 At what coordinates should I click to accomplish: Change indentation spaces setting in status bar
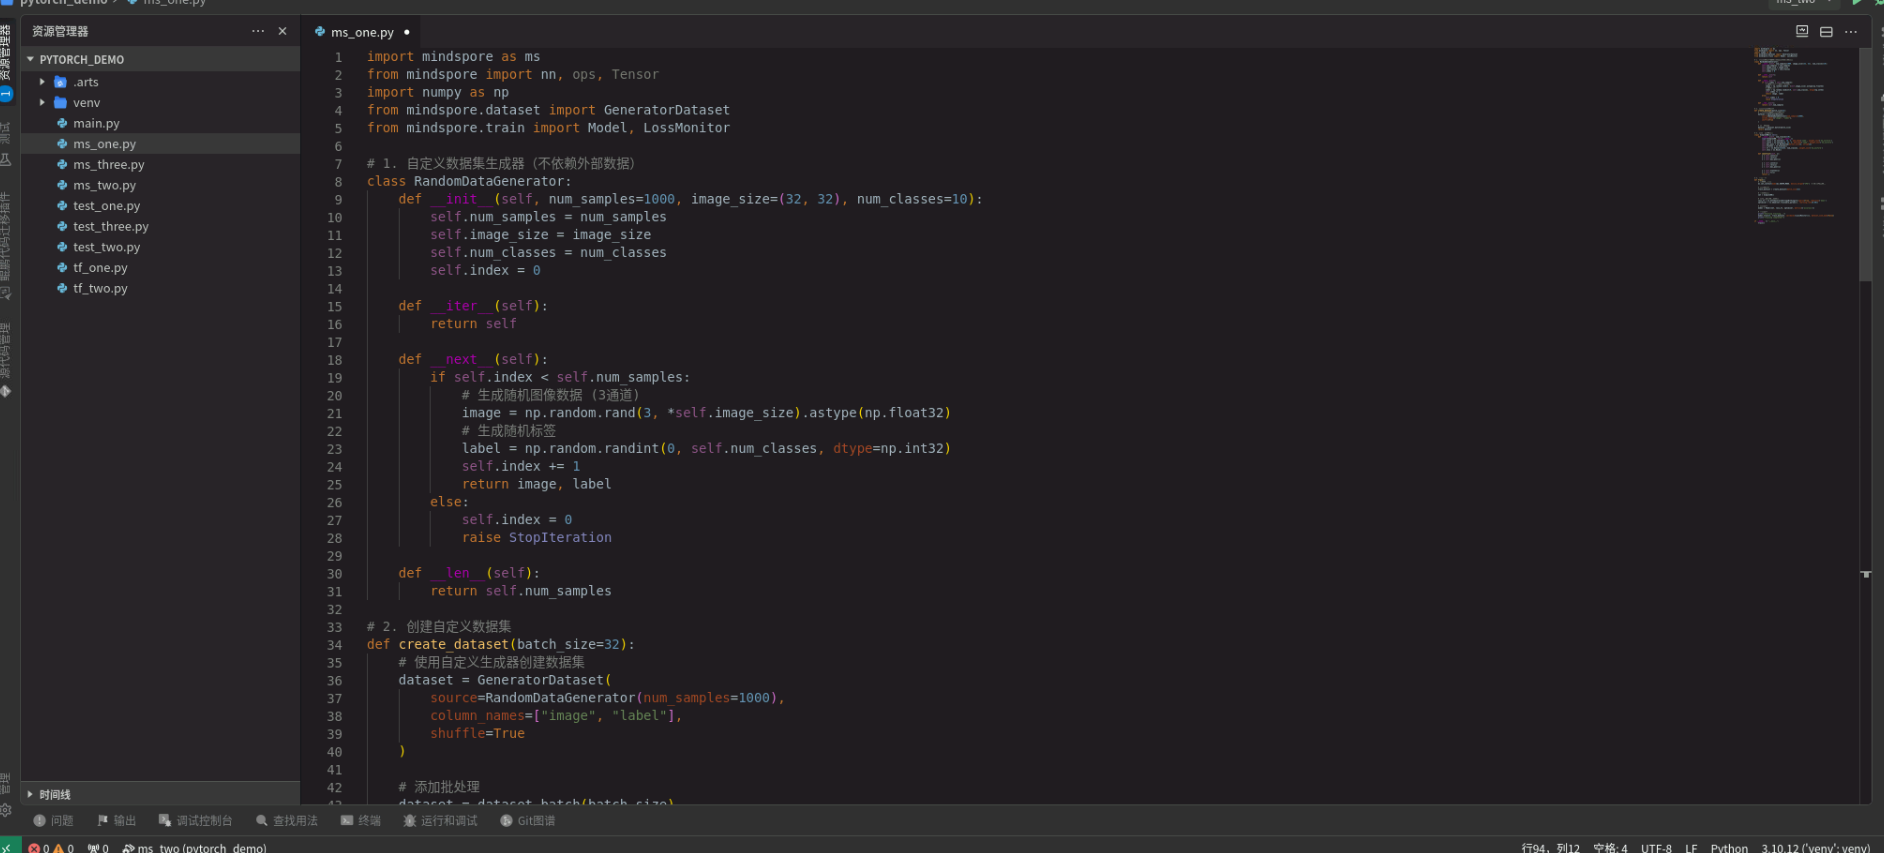[x=1610, y=848]
